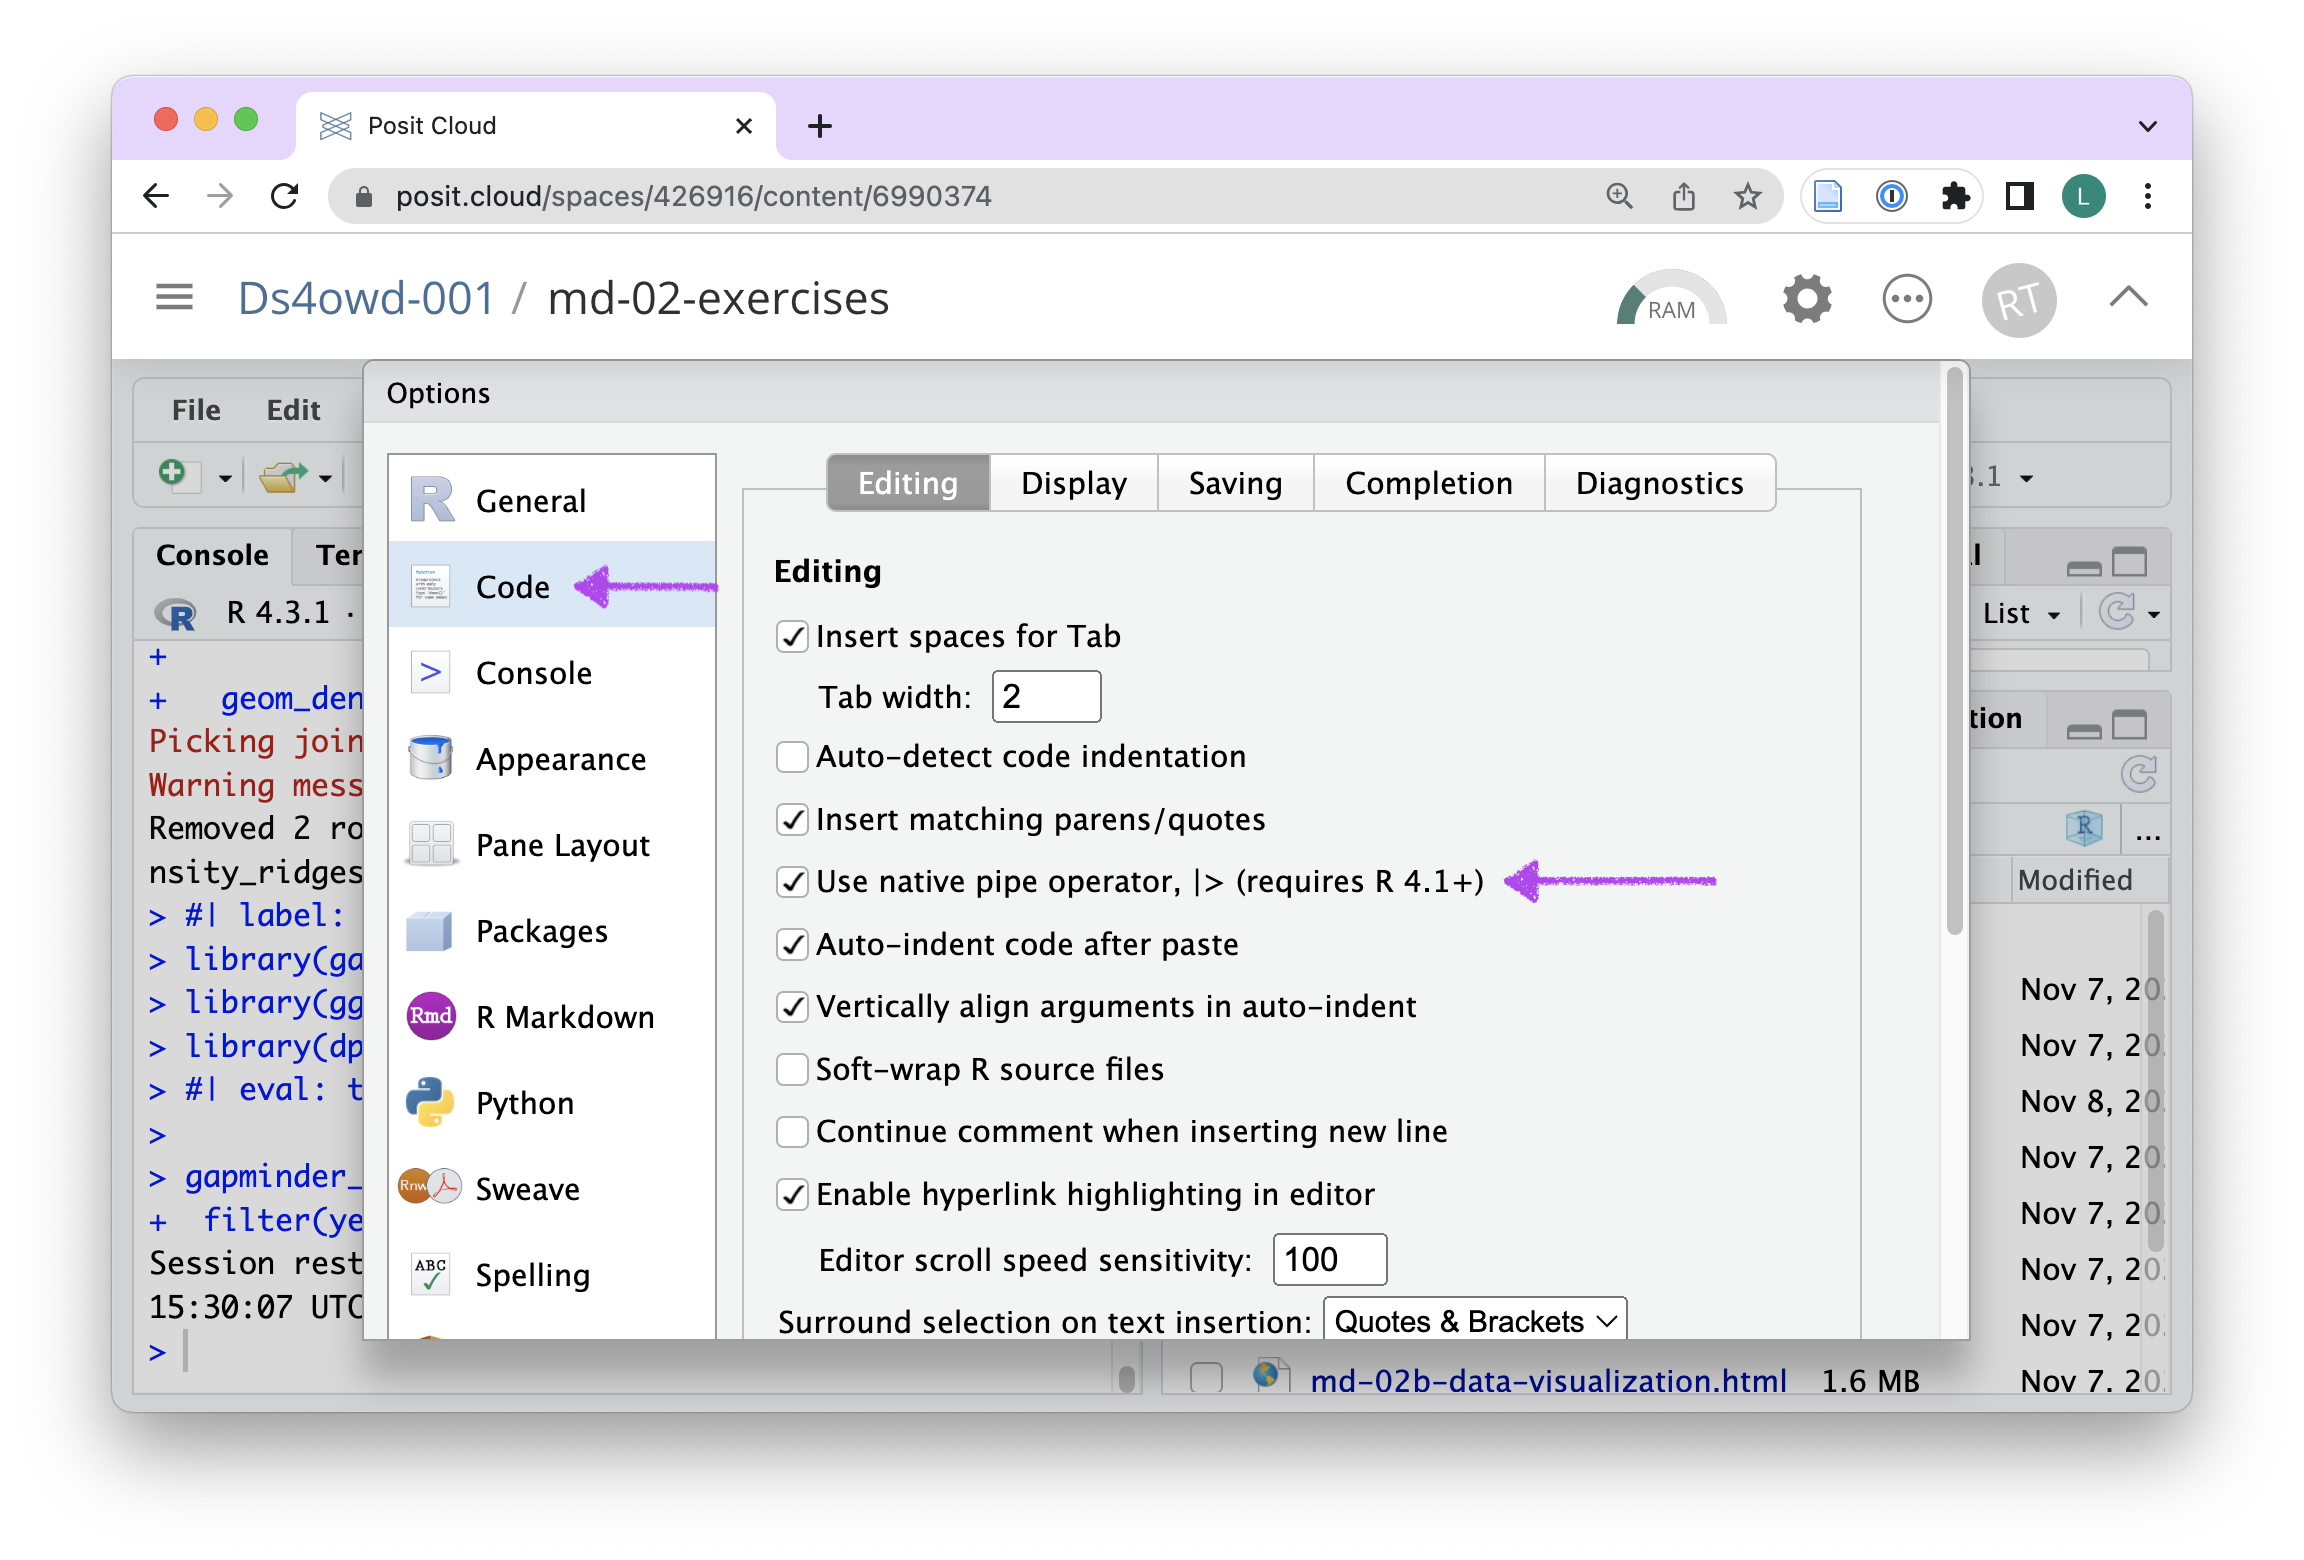Click the Tab width input field
This screenshot has height=1560, width=2304.
click(1045, 696)
